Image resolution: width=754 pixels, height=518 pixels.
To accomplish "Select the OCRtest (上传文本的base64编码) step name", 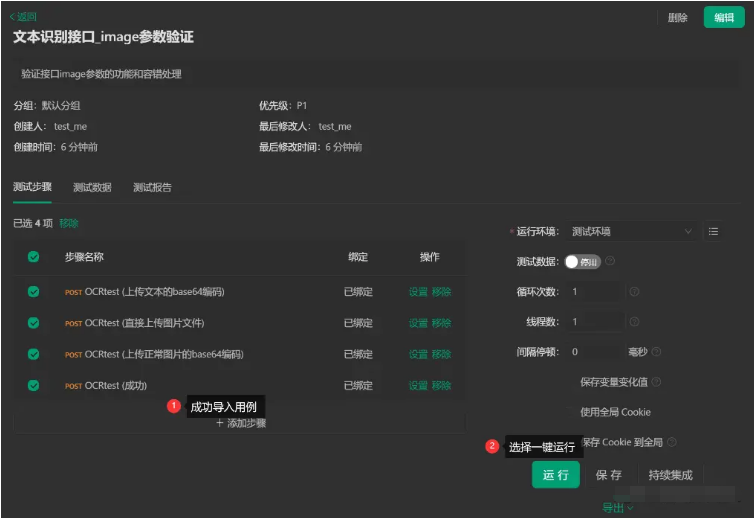I will pos(154,291).
